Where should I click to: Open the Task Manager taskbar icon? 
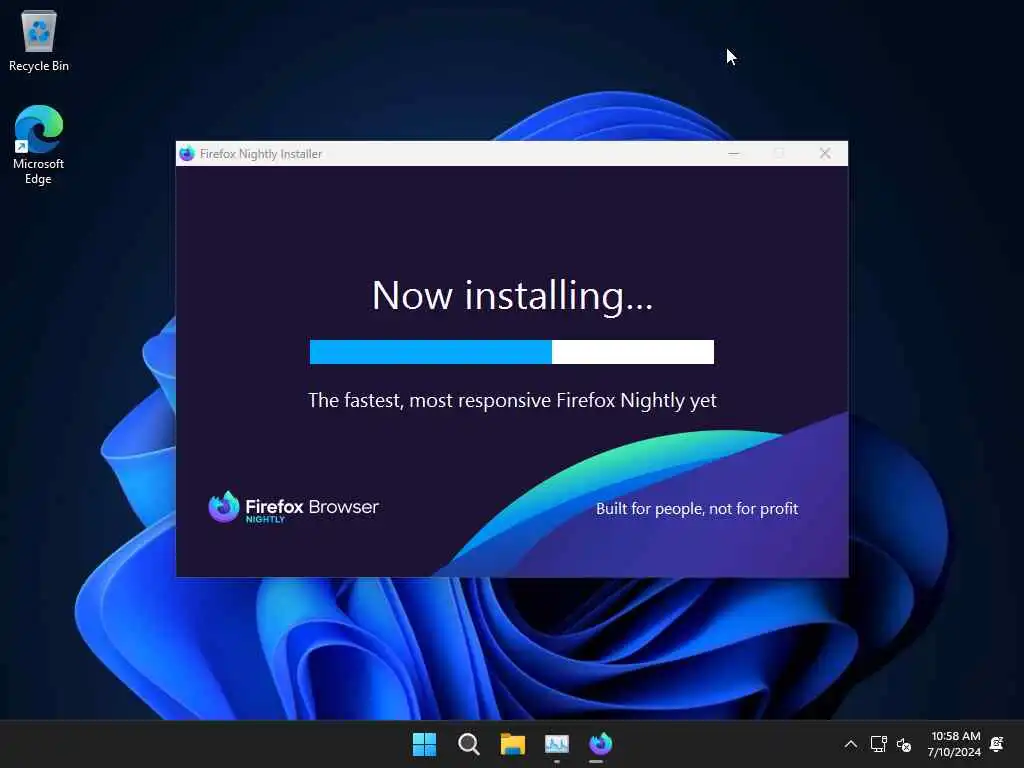556,744
